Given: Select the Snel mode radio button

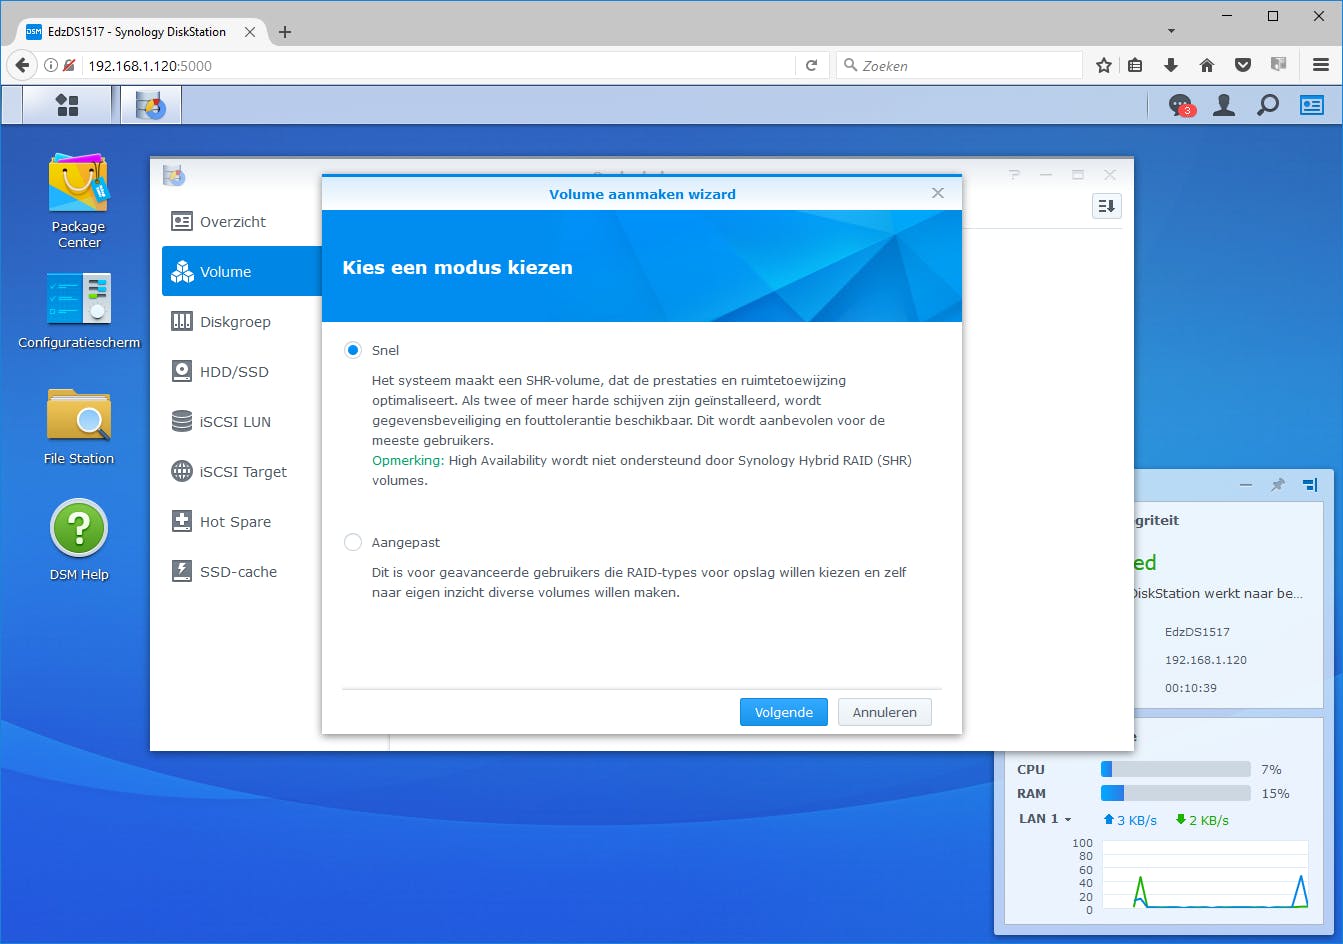Looking at the screenshot, I should [353, 350].
